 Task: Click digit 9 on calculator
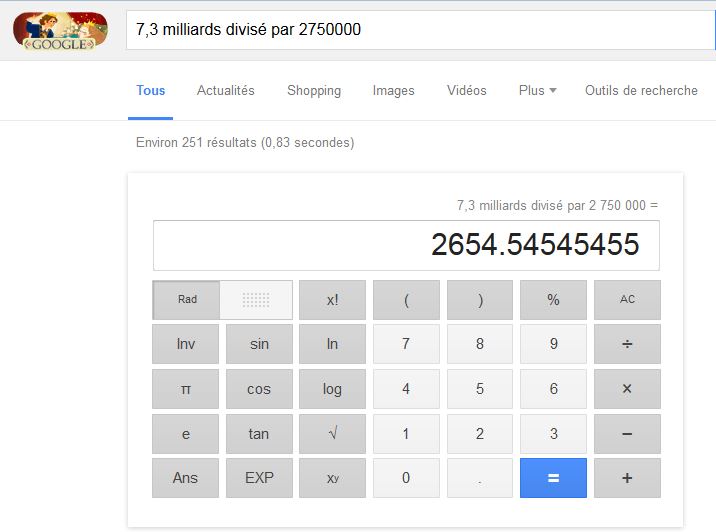(x=553, y=344)
